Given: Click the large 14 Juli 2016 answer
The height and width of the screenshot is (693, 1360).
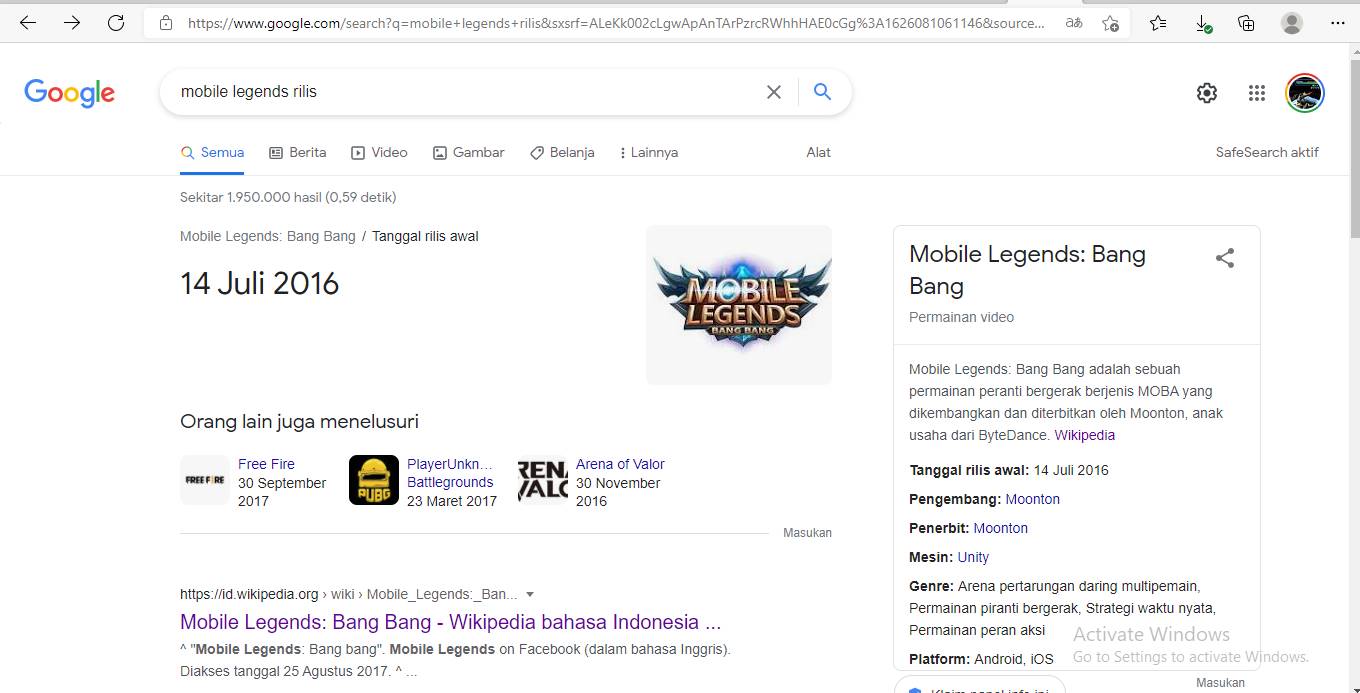Looking at the screenshot, I should point(260,284).
